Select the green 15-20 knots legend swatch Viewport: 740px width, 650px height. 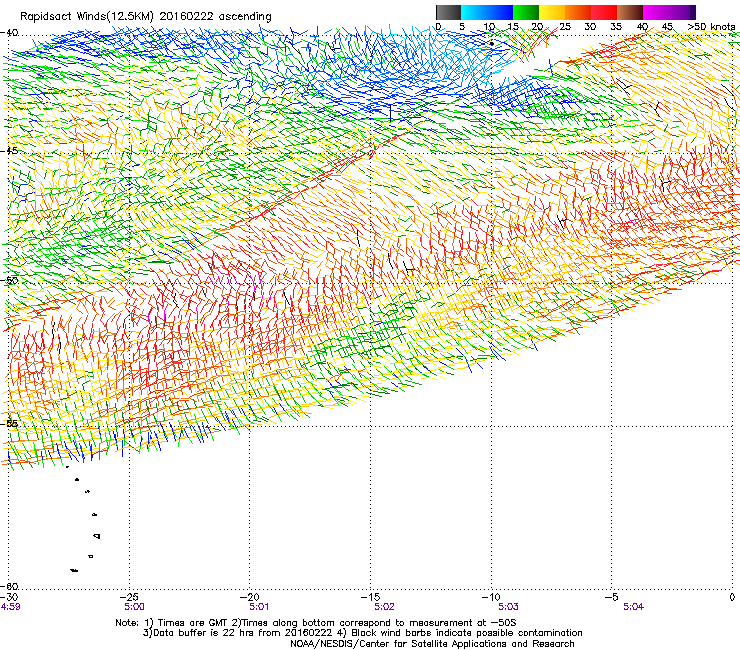(x=526, y=12)
